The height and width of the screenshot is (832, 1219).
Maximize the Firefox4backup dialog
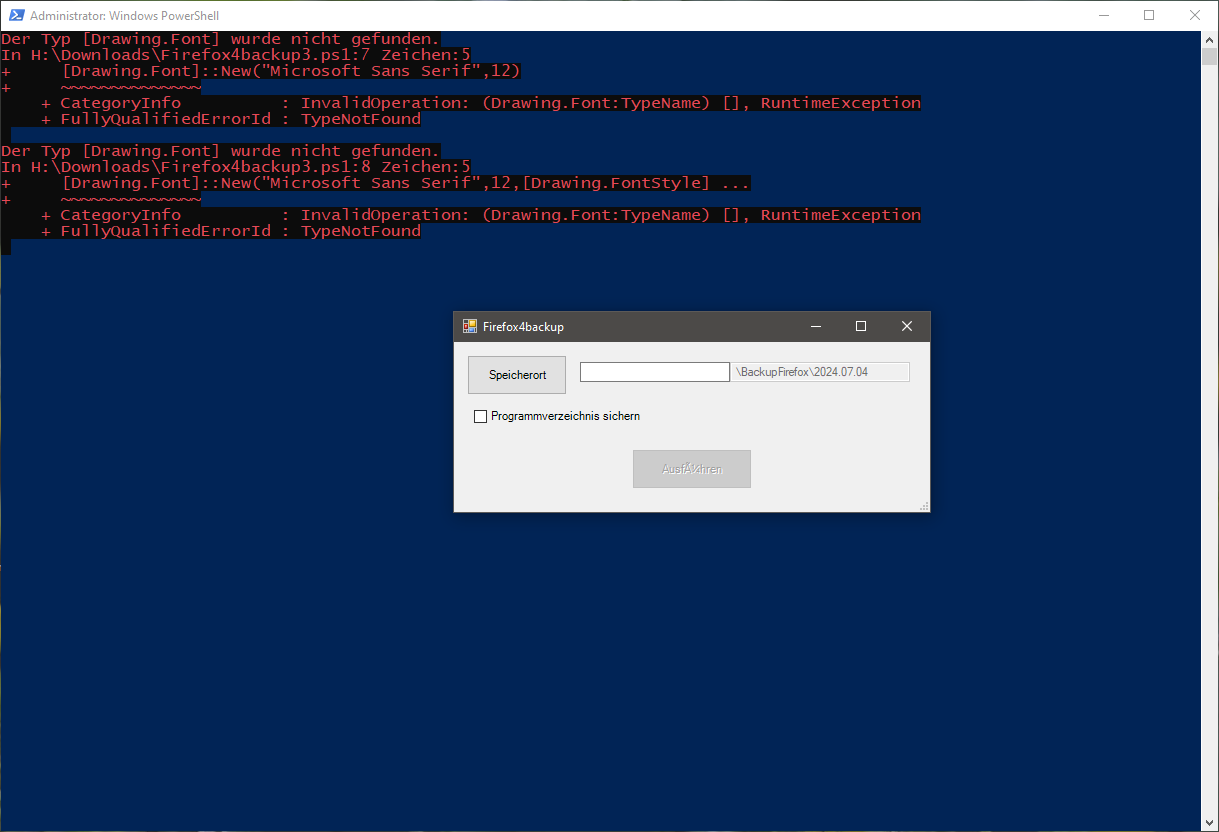(861, 326)
